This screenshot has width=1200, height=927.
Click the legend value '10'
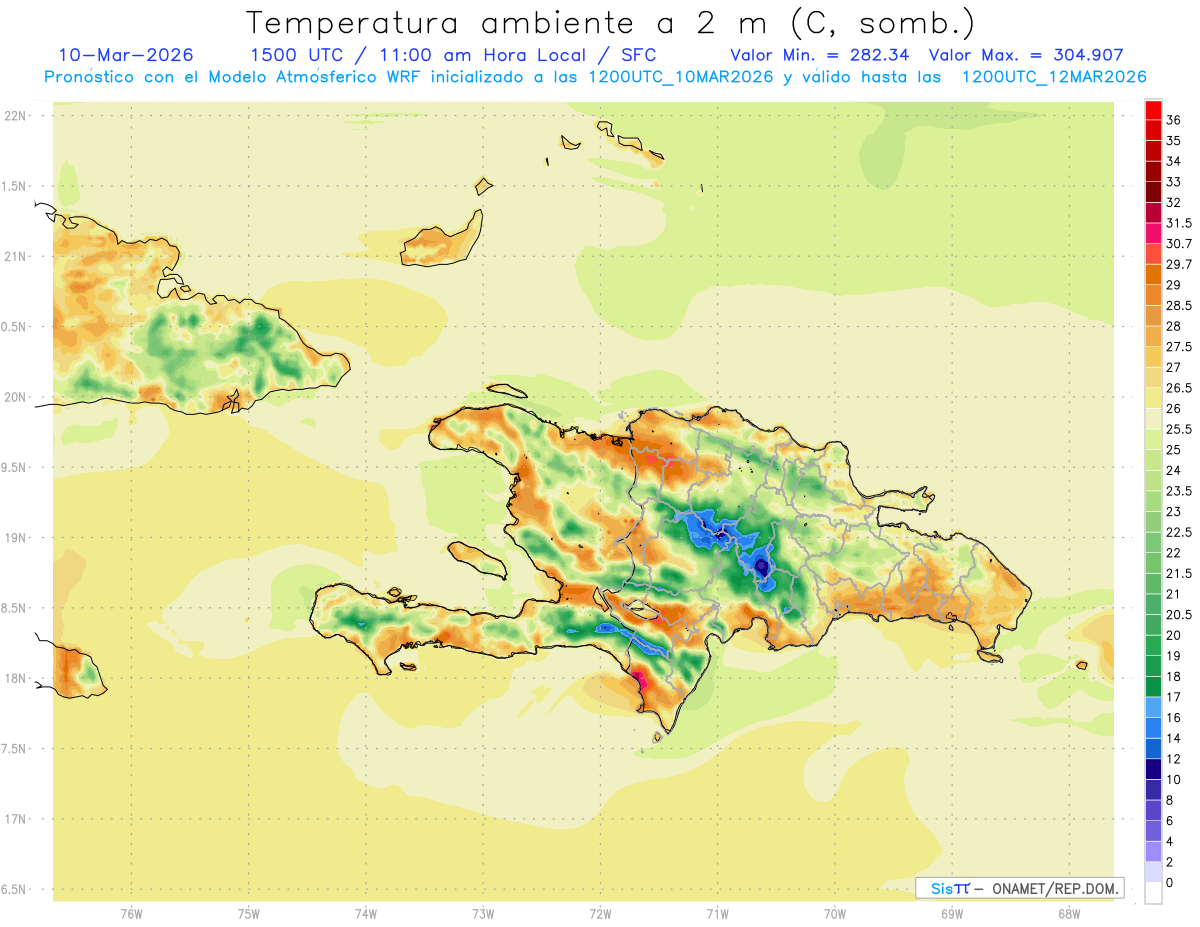[x=1174, y=779]
